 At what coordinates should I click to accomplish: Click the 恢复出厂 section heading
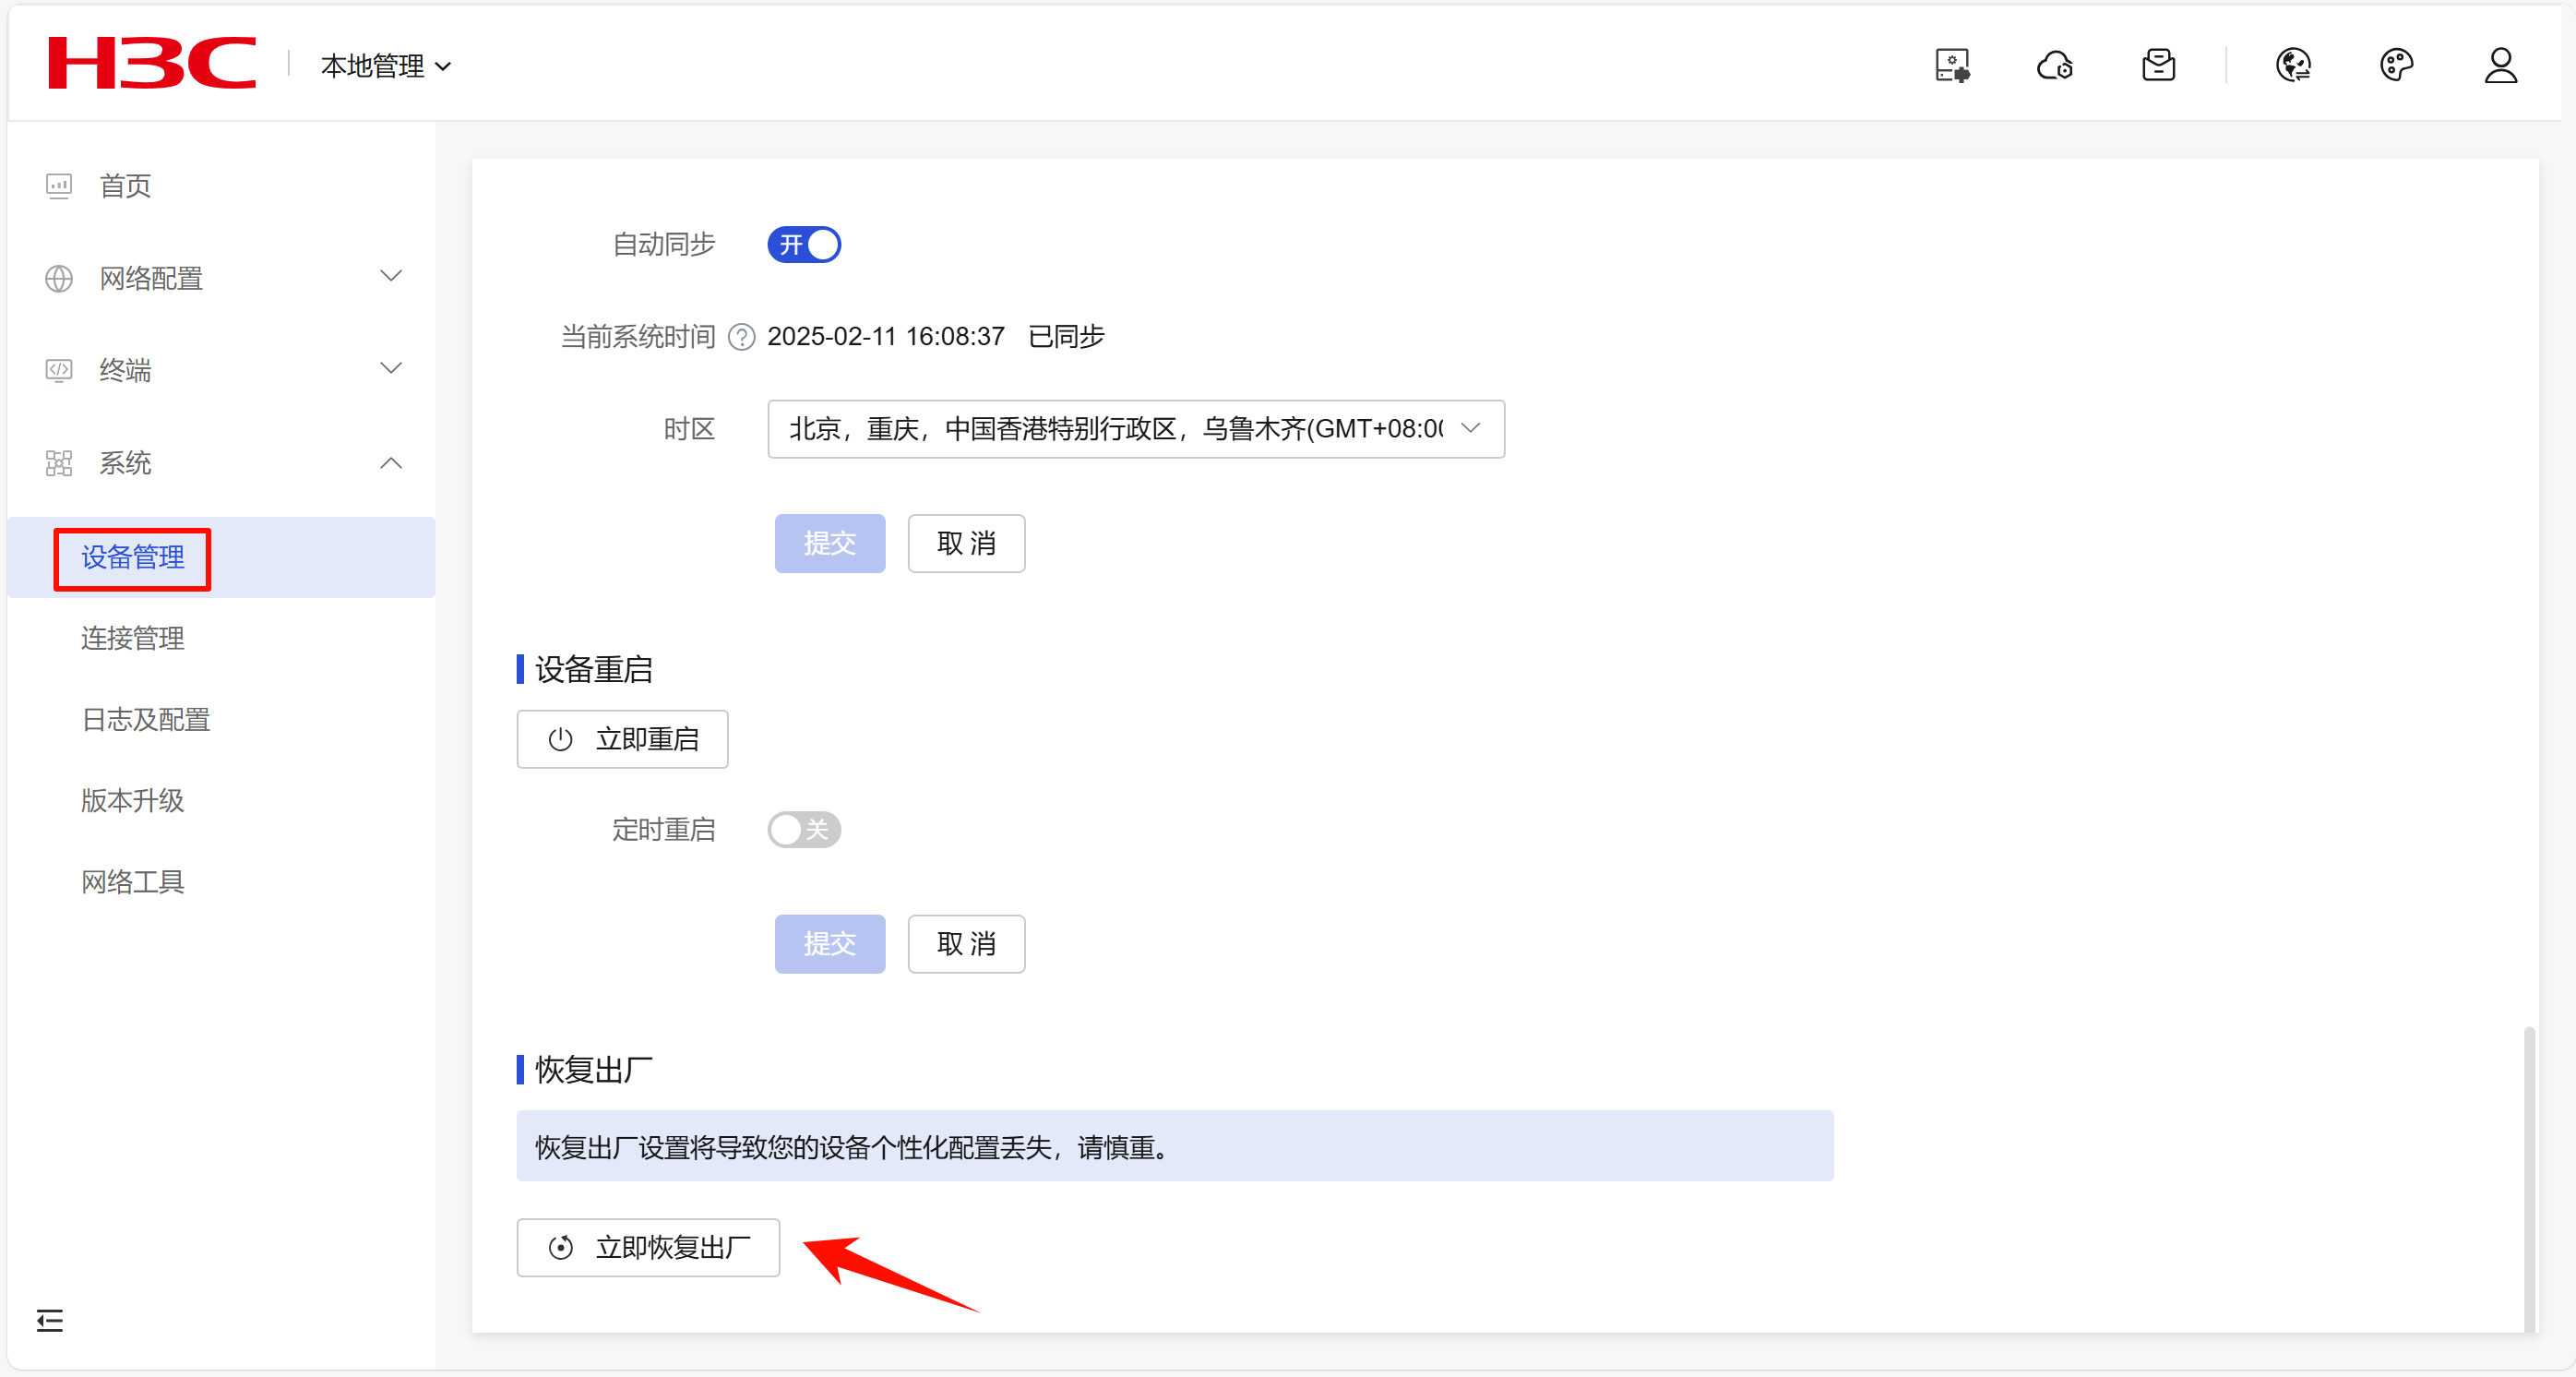593,1069
